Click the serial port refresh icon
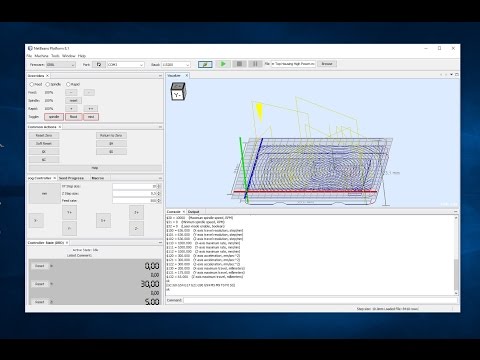 point(99,64)
